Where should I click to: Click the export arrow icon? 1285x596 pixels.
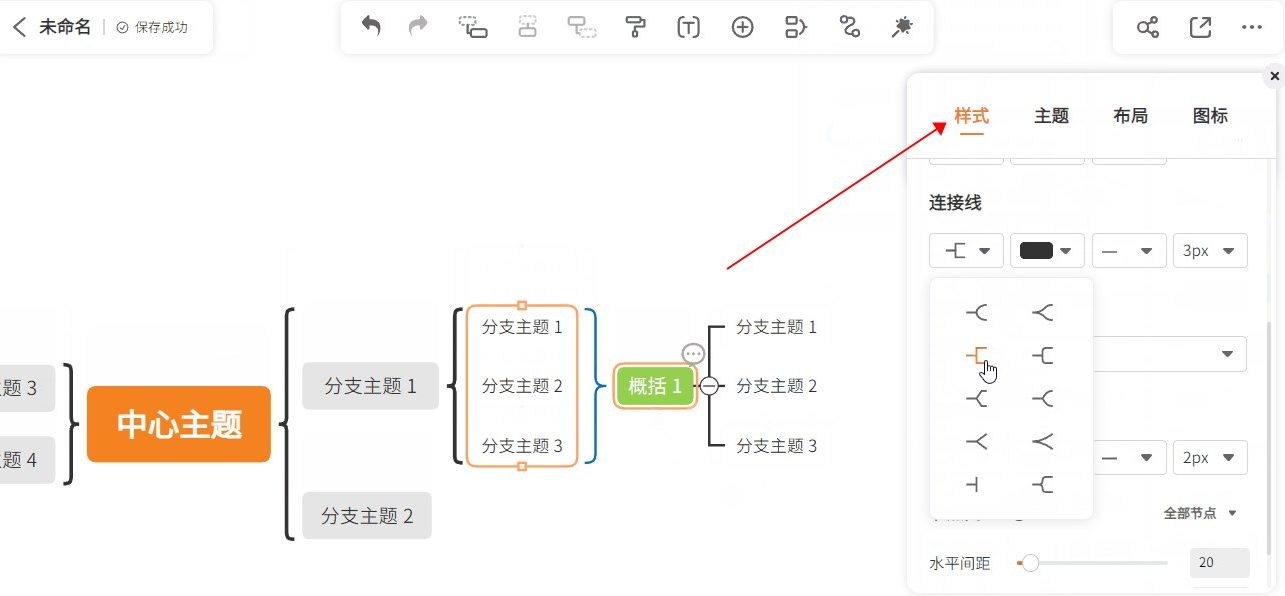point(1200,27)
